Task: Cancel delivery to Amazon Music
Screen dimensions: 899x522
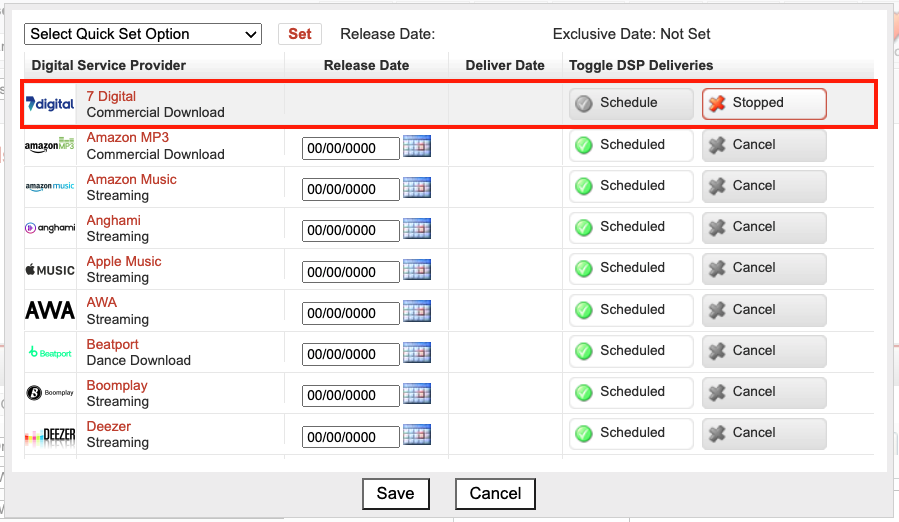Action: (764, 186)
